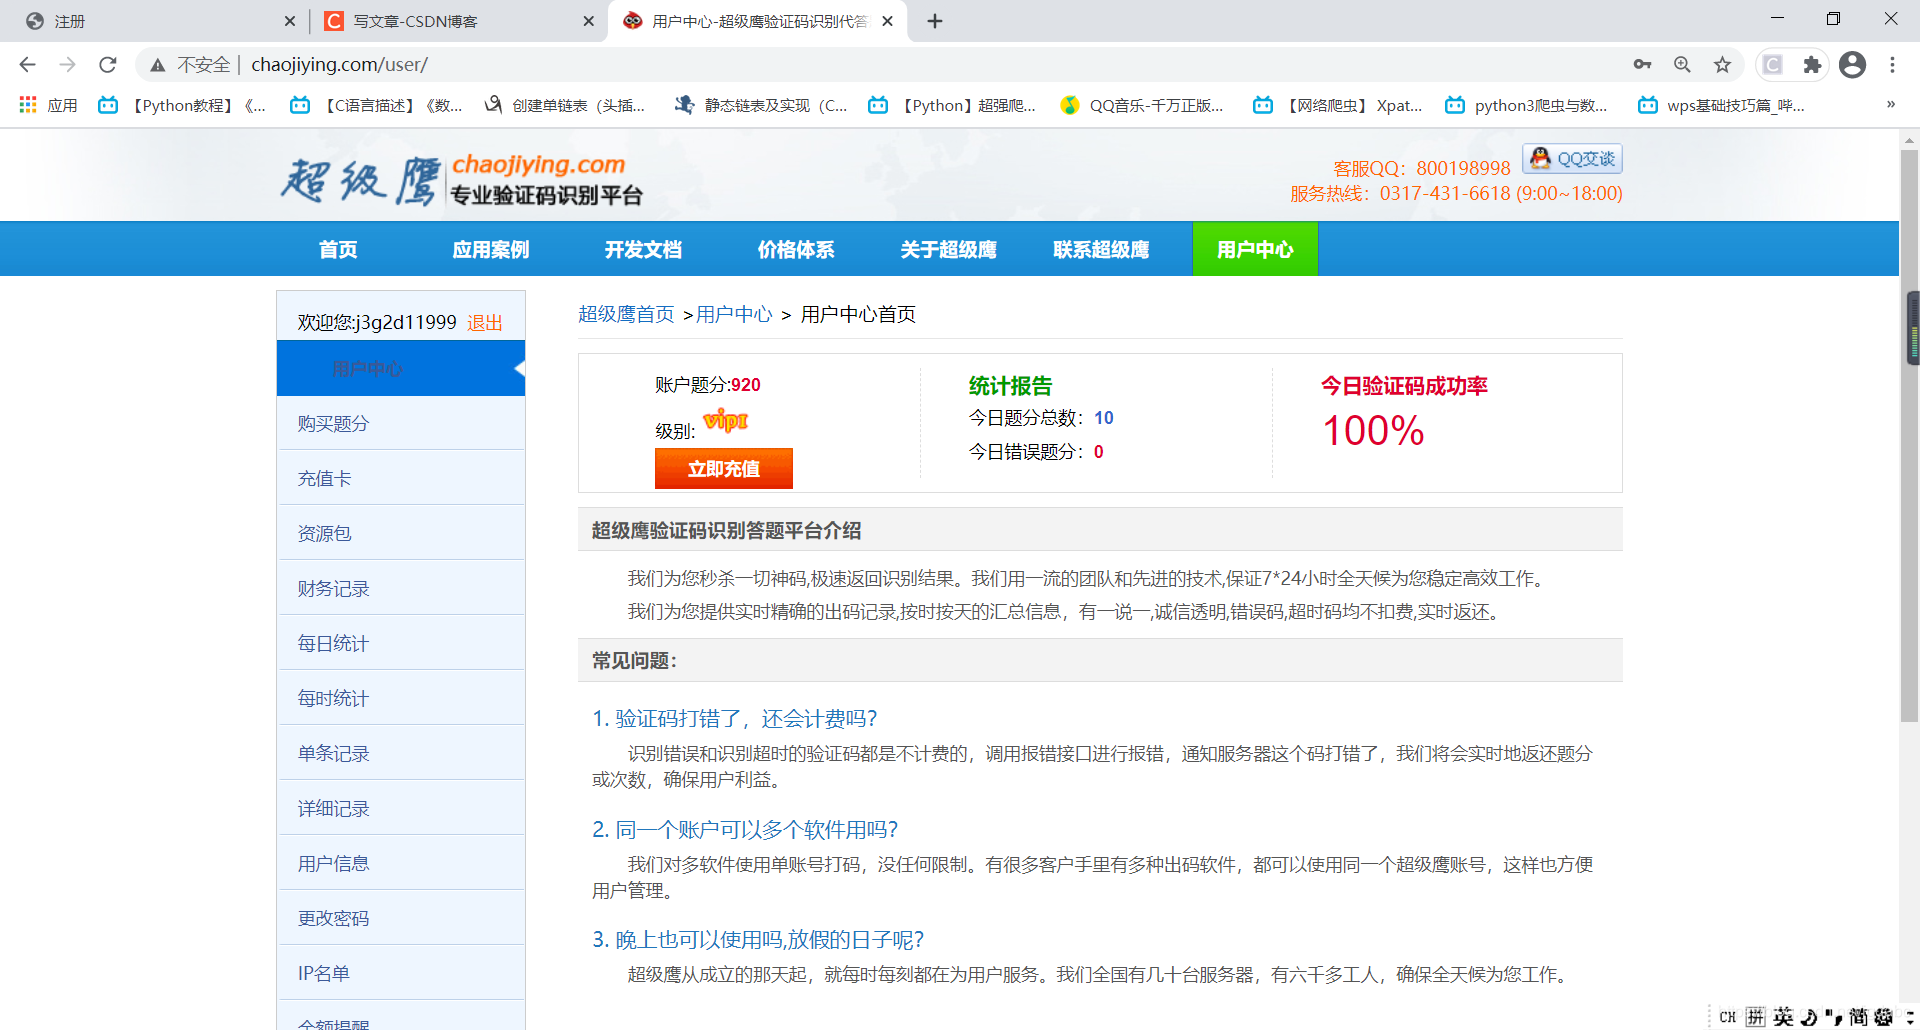Open the Chrome profile avatar icon
This screenshot has height=1030, width=1920.
click(1852, 64)
